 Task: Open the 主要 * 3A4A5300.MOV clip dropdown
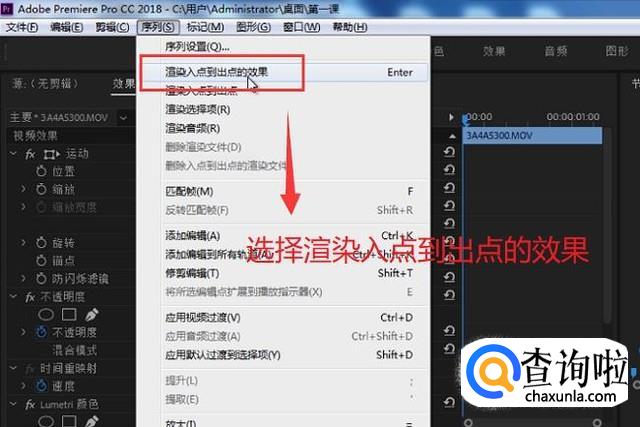tap(123, 118)
